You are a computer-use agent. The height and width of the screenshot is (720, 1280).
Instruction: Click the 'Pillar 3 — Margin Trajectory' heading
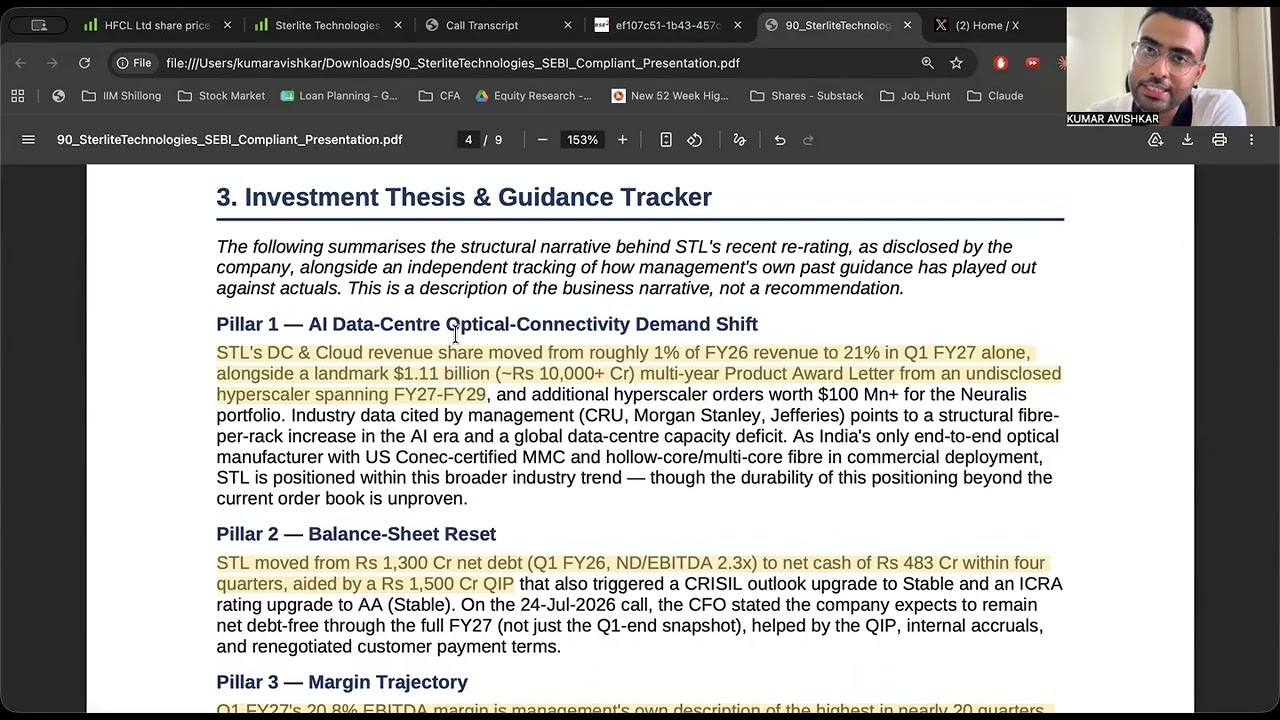click(342, 682)
